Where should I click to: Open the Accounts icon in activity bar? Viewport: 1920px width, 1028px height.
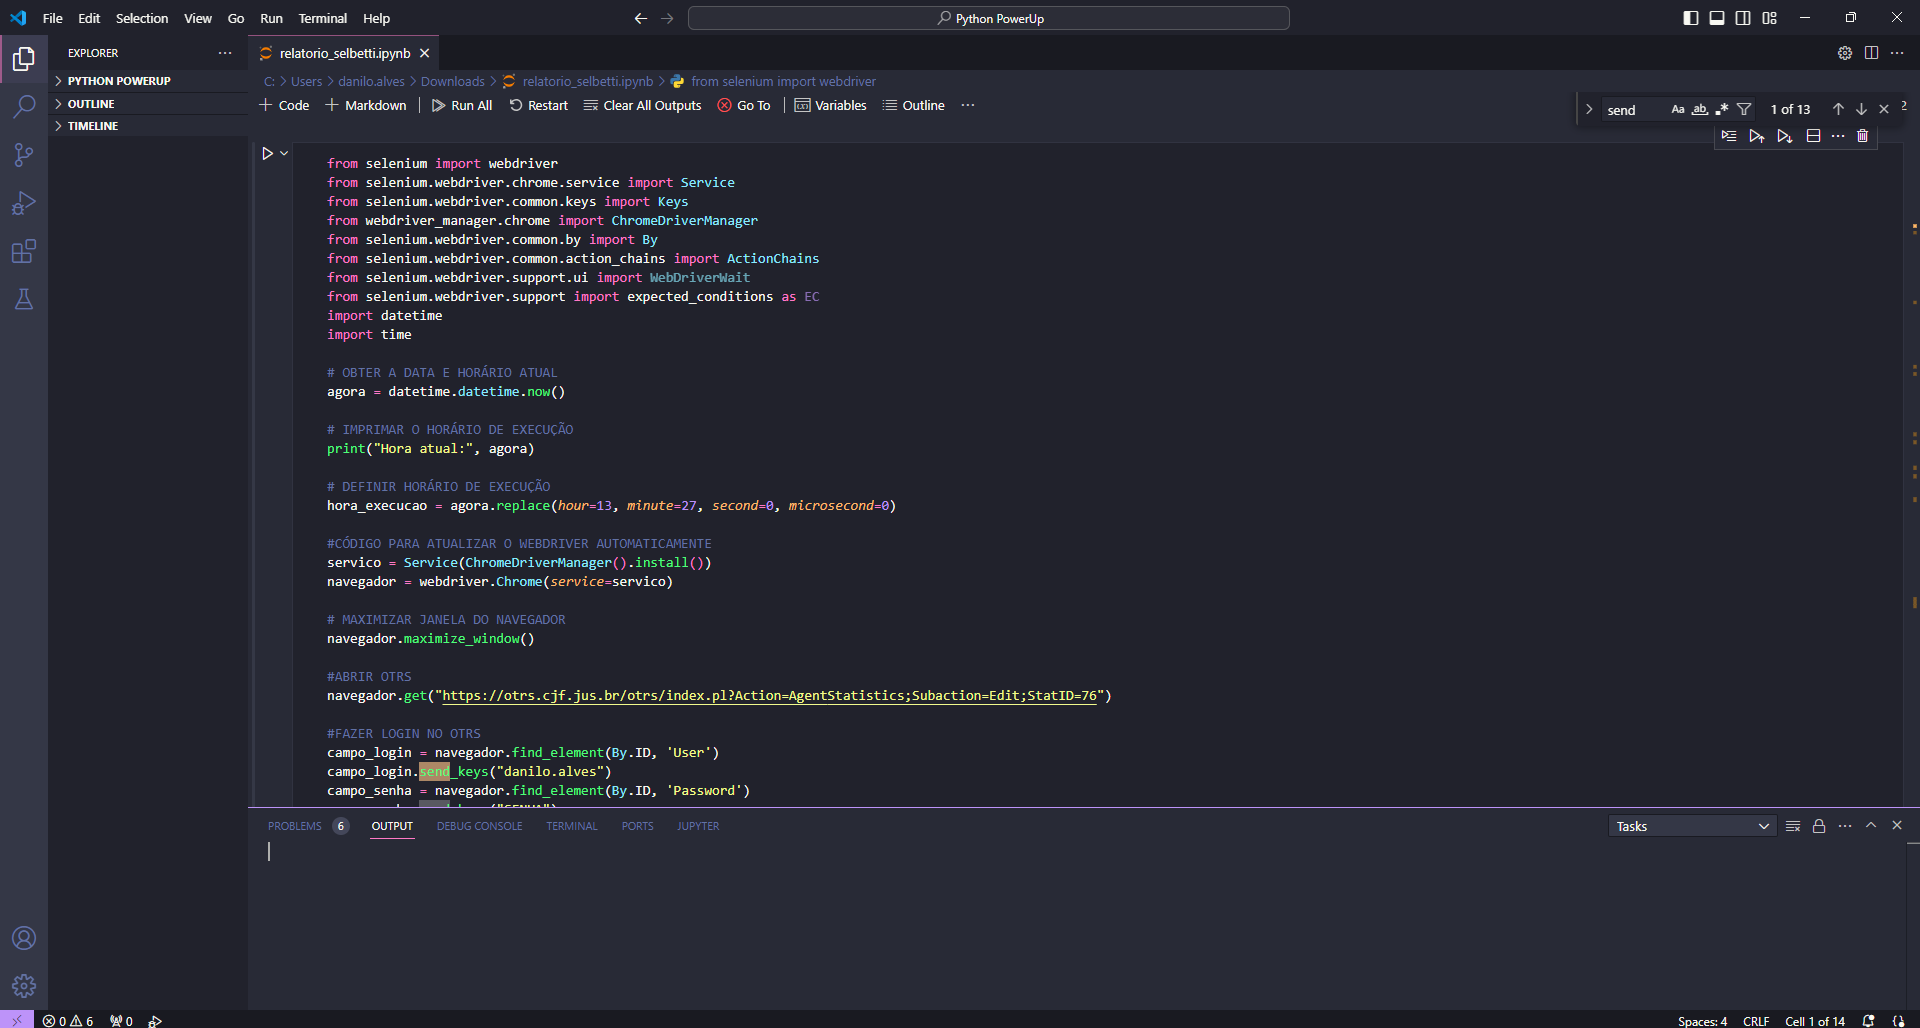pyautogui.click(x=24, y=938)
